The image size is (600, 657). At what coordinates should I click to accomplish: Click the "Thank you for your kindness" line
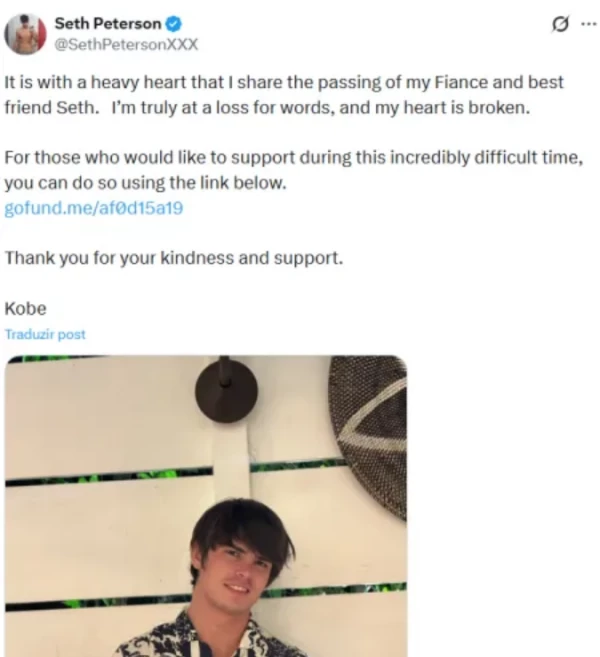point(174,257)
